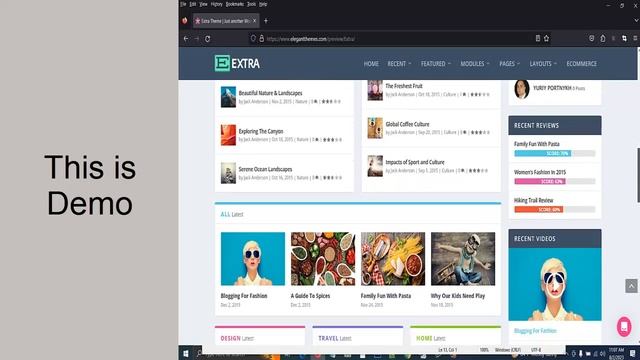Click the tracking protection shield icon
This screenshot has height=360, width=640.
point(253,38)
